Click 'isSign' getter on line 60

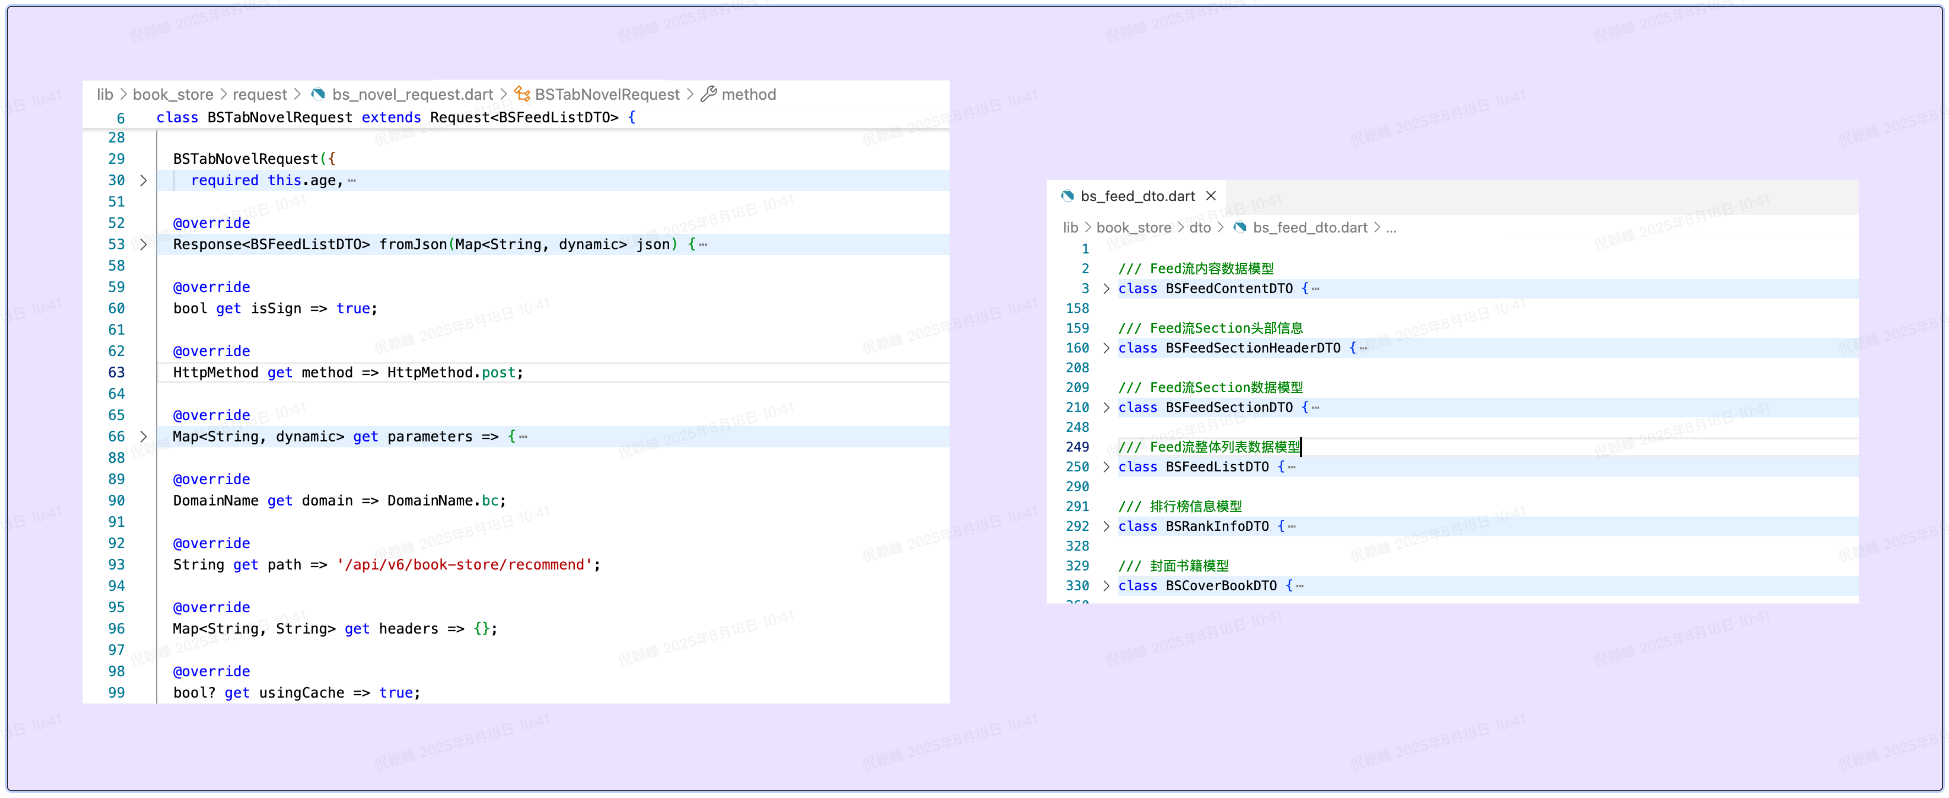276,309
